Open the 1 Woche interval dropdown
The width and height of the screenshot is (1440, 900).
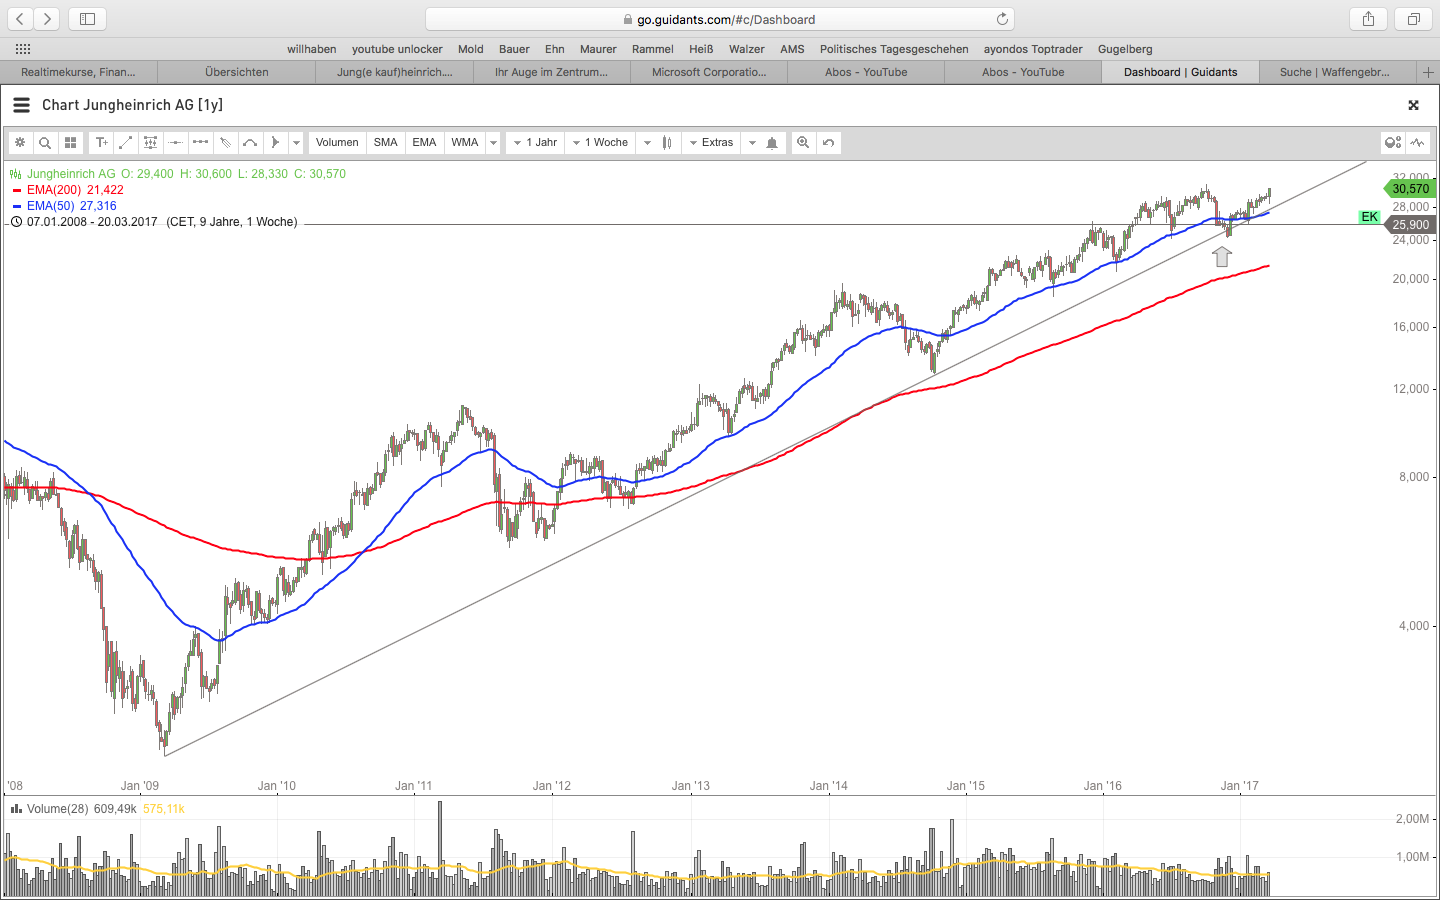point(600,143)
